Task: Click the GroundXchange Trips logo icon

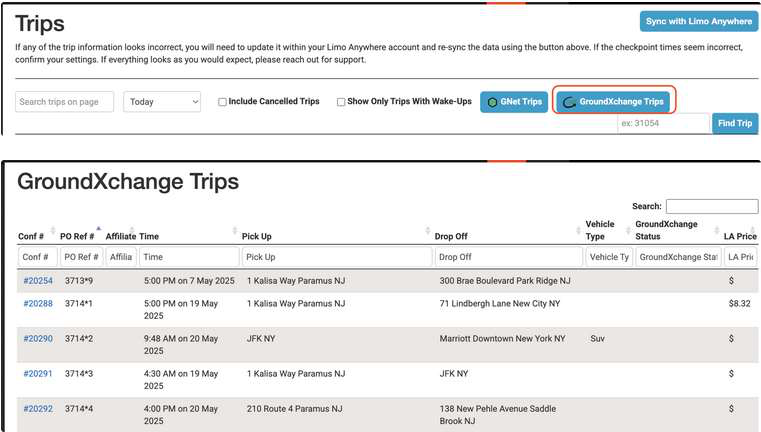Action: [569, 102]
